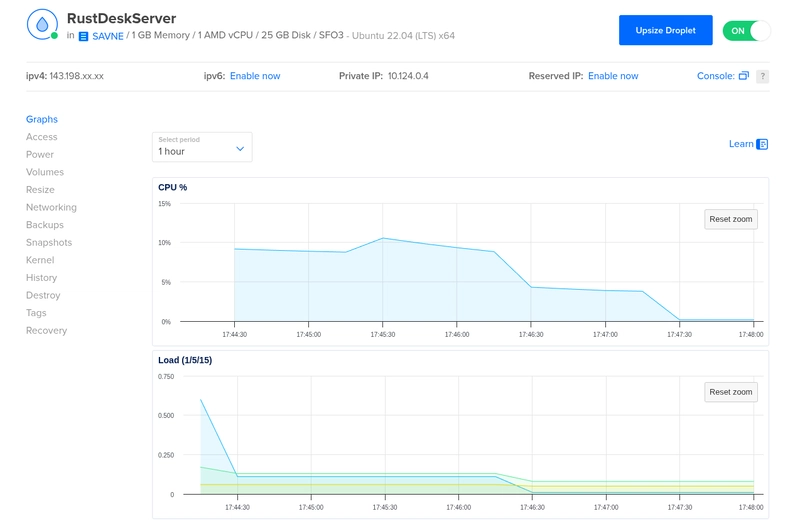Click the droplet icon beside RustDeskServer

42,25
